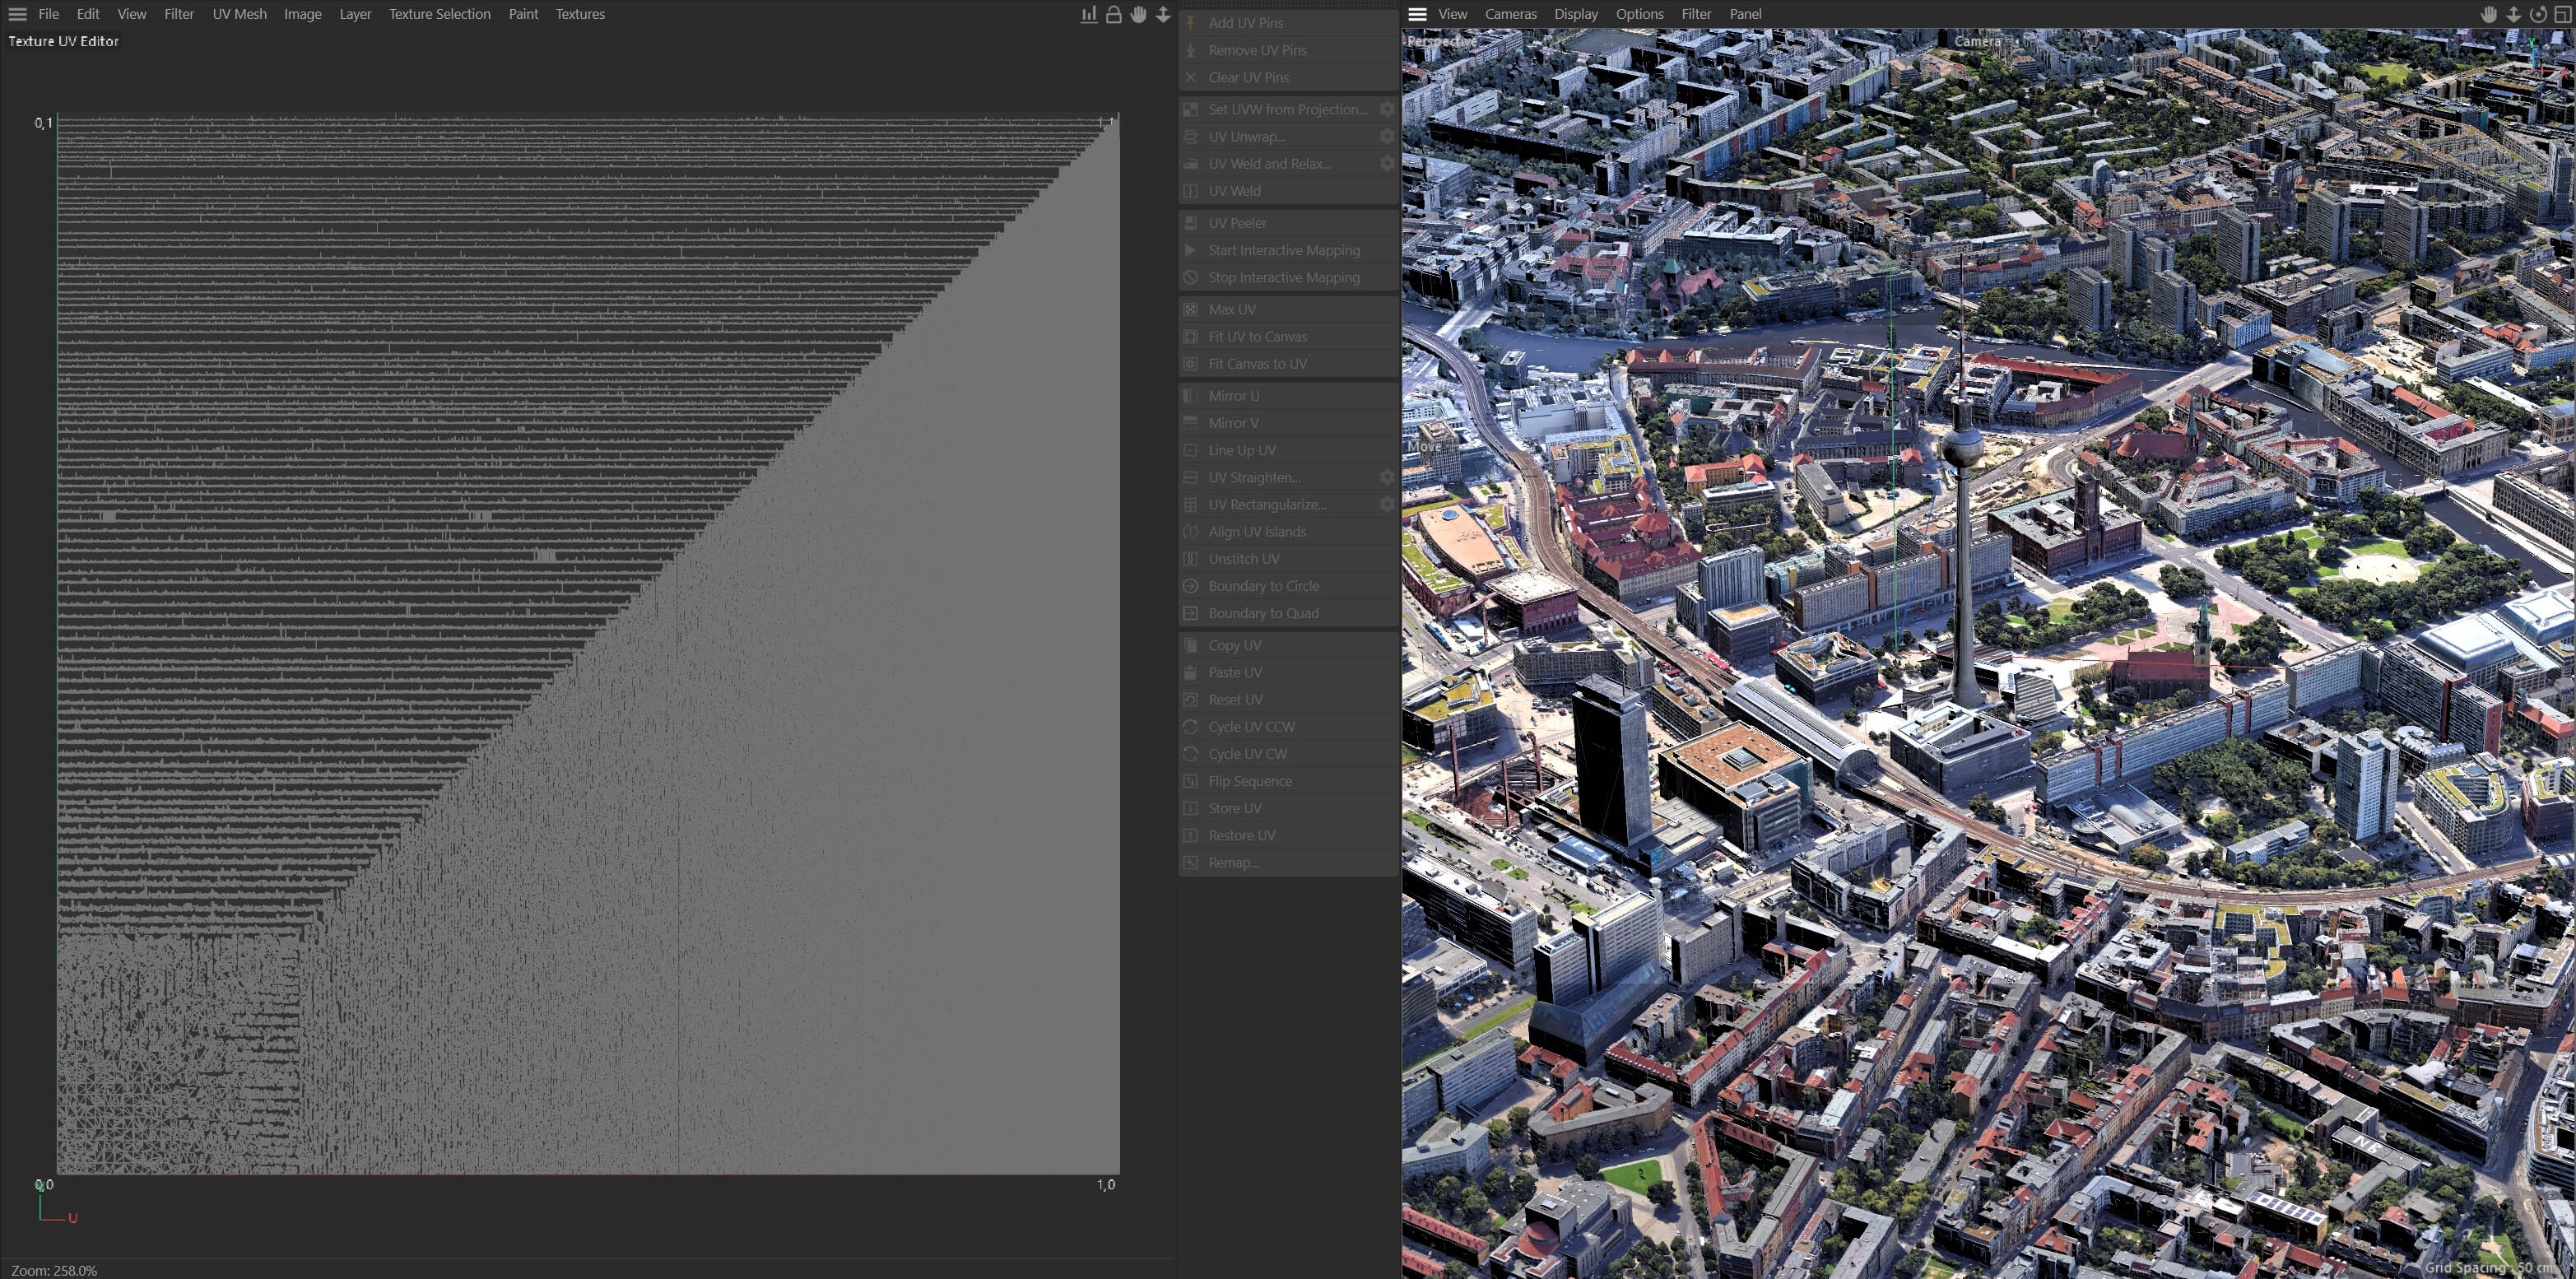
Task: Toggle the lock icon in UV editor header
Action: [1113, 14]
